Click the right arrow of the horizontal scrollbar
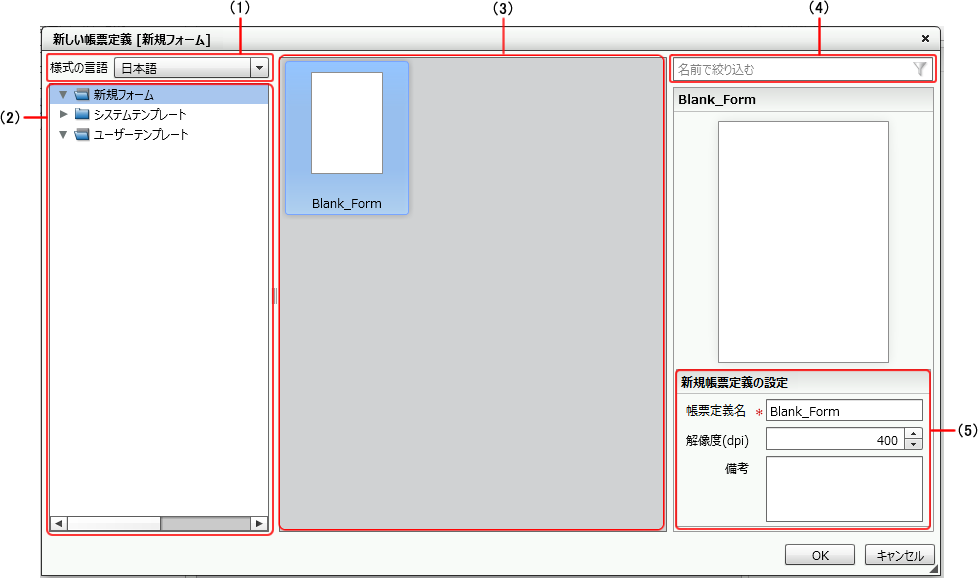This screenshot has height=578, width=978. coord(258,523)
